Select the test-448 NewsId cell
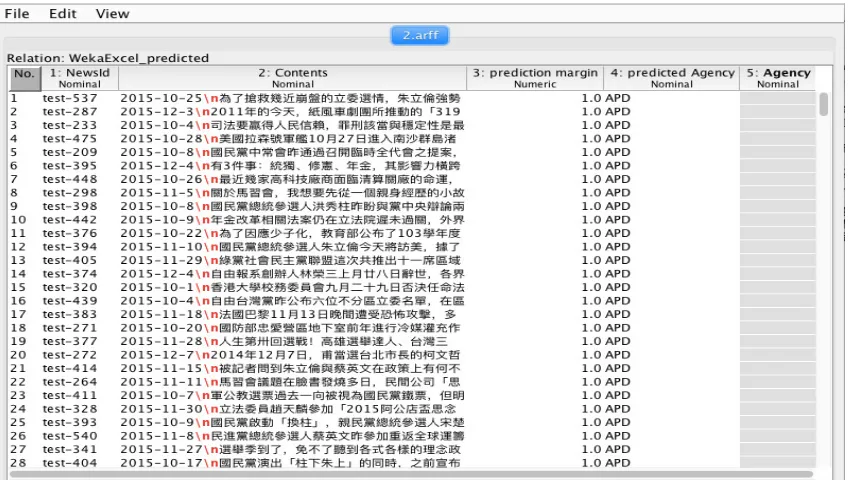 click(80, 179)
